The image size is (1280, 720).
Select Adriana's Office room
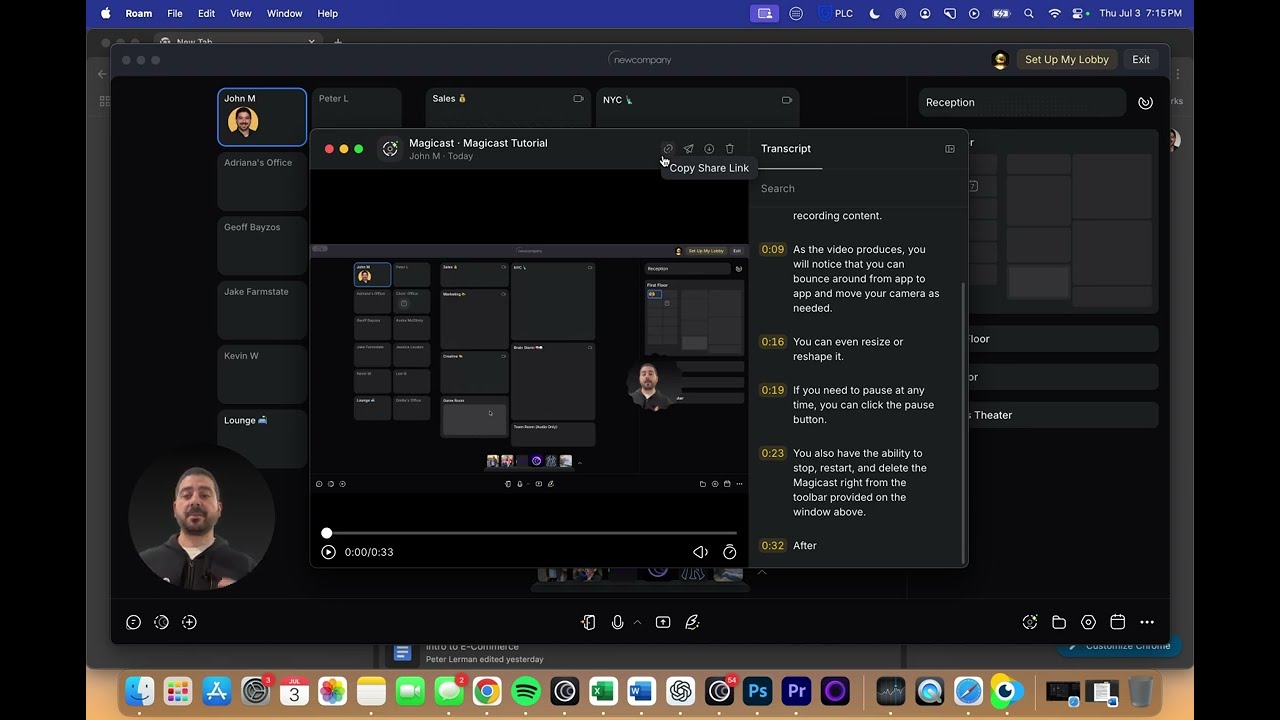(262, 181)
